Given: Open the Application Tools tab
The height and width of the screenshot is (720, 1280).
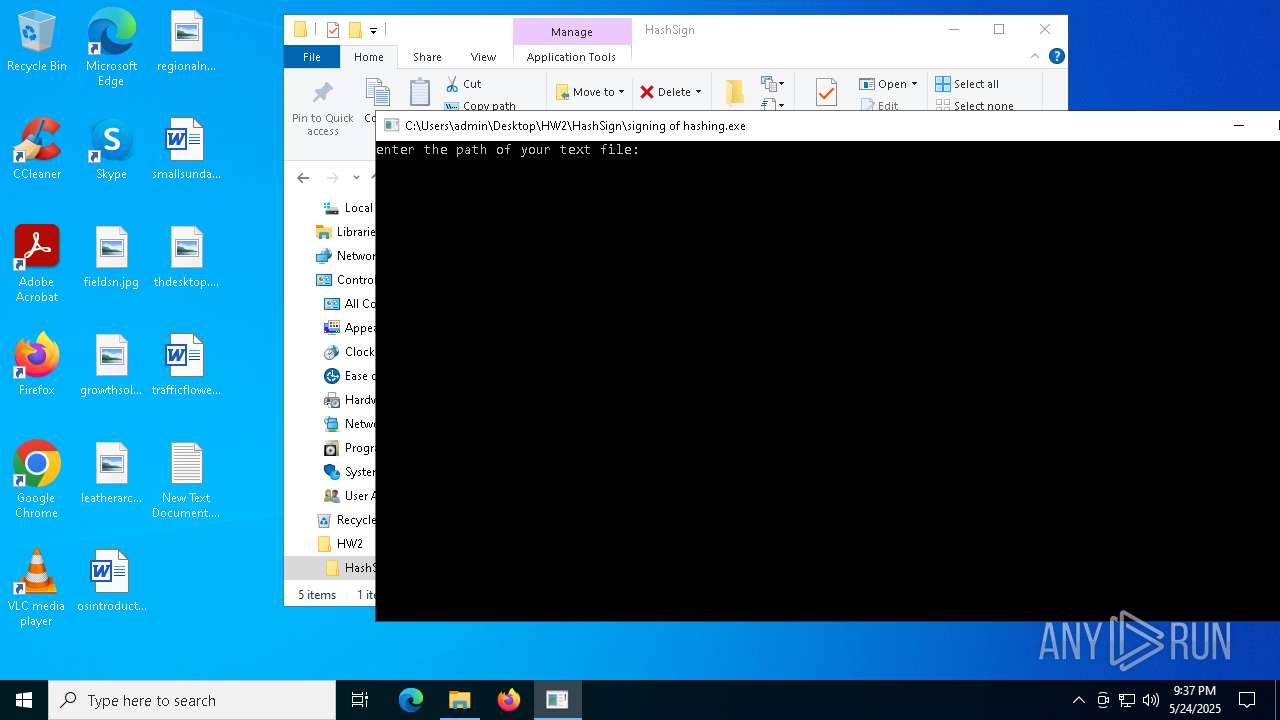Looking at the screenshot, I should (571, 57).
